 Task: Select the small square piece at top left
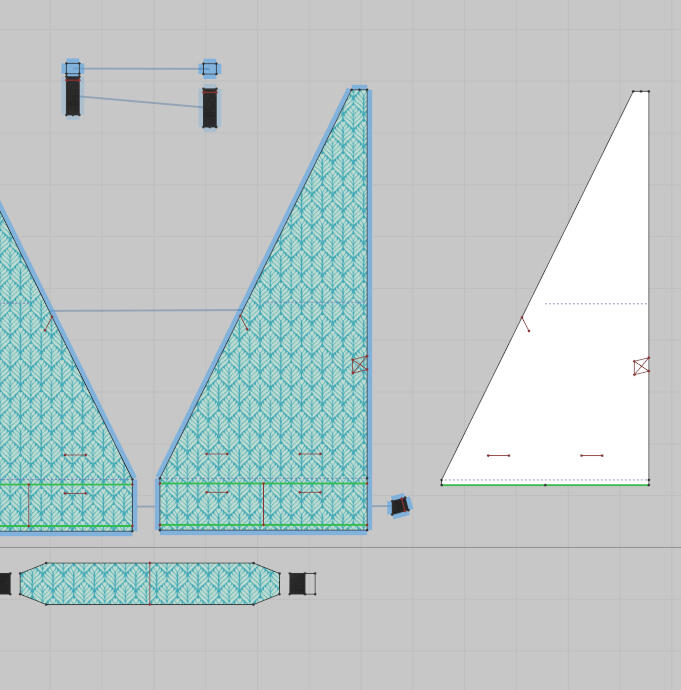click(73, 68)
